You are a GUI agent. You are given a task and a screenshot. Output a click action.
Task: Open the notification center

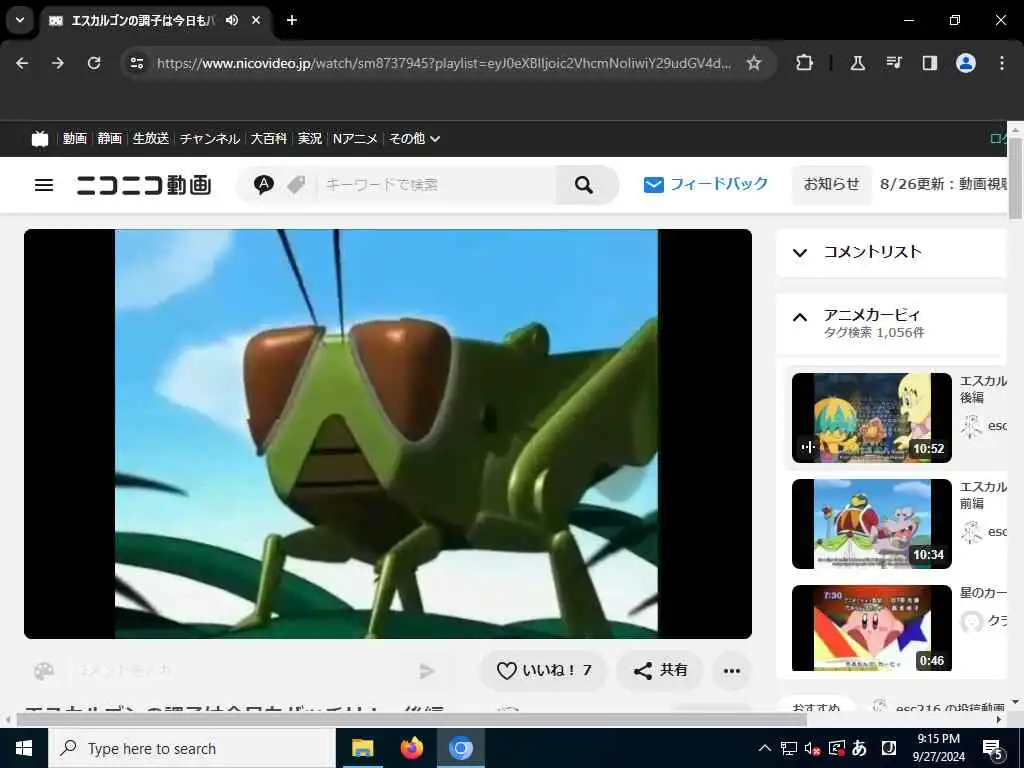(x=993, y=748)
